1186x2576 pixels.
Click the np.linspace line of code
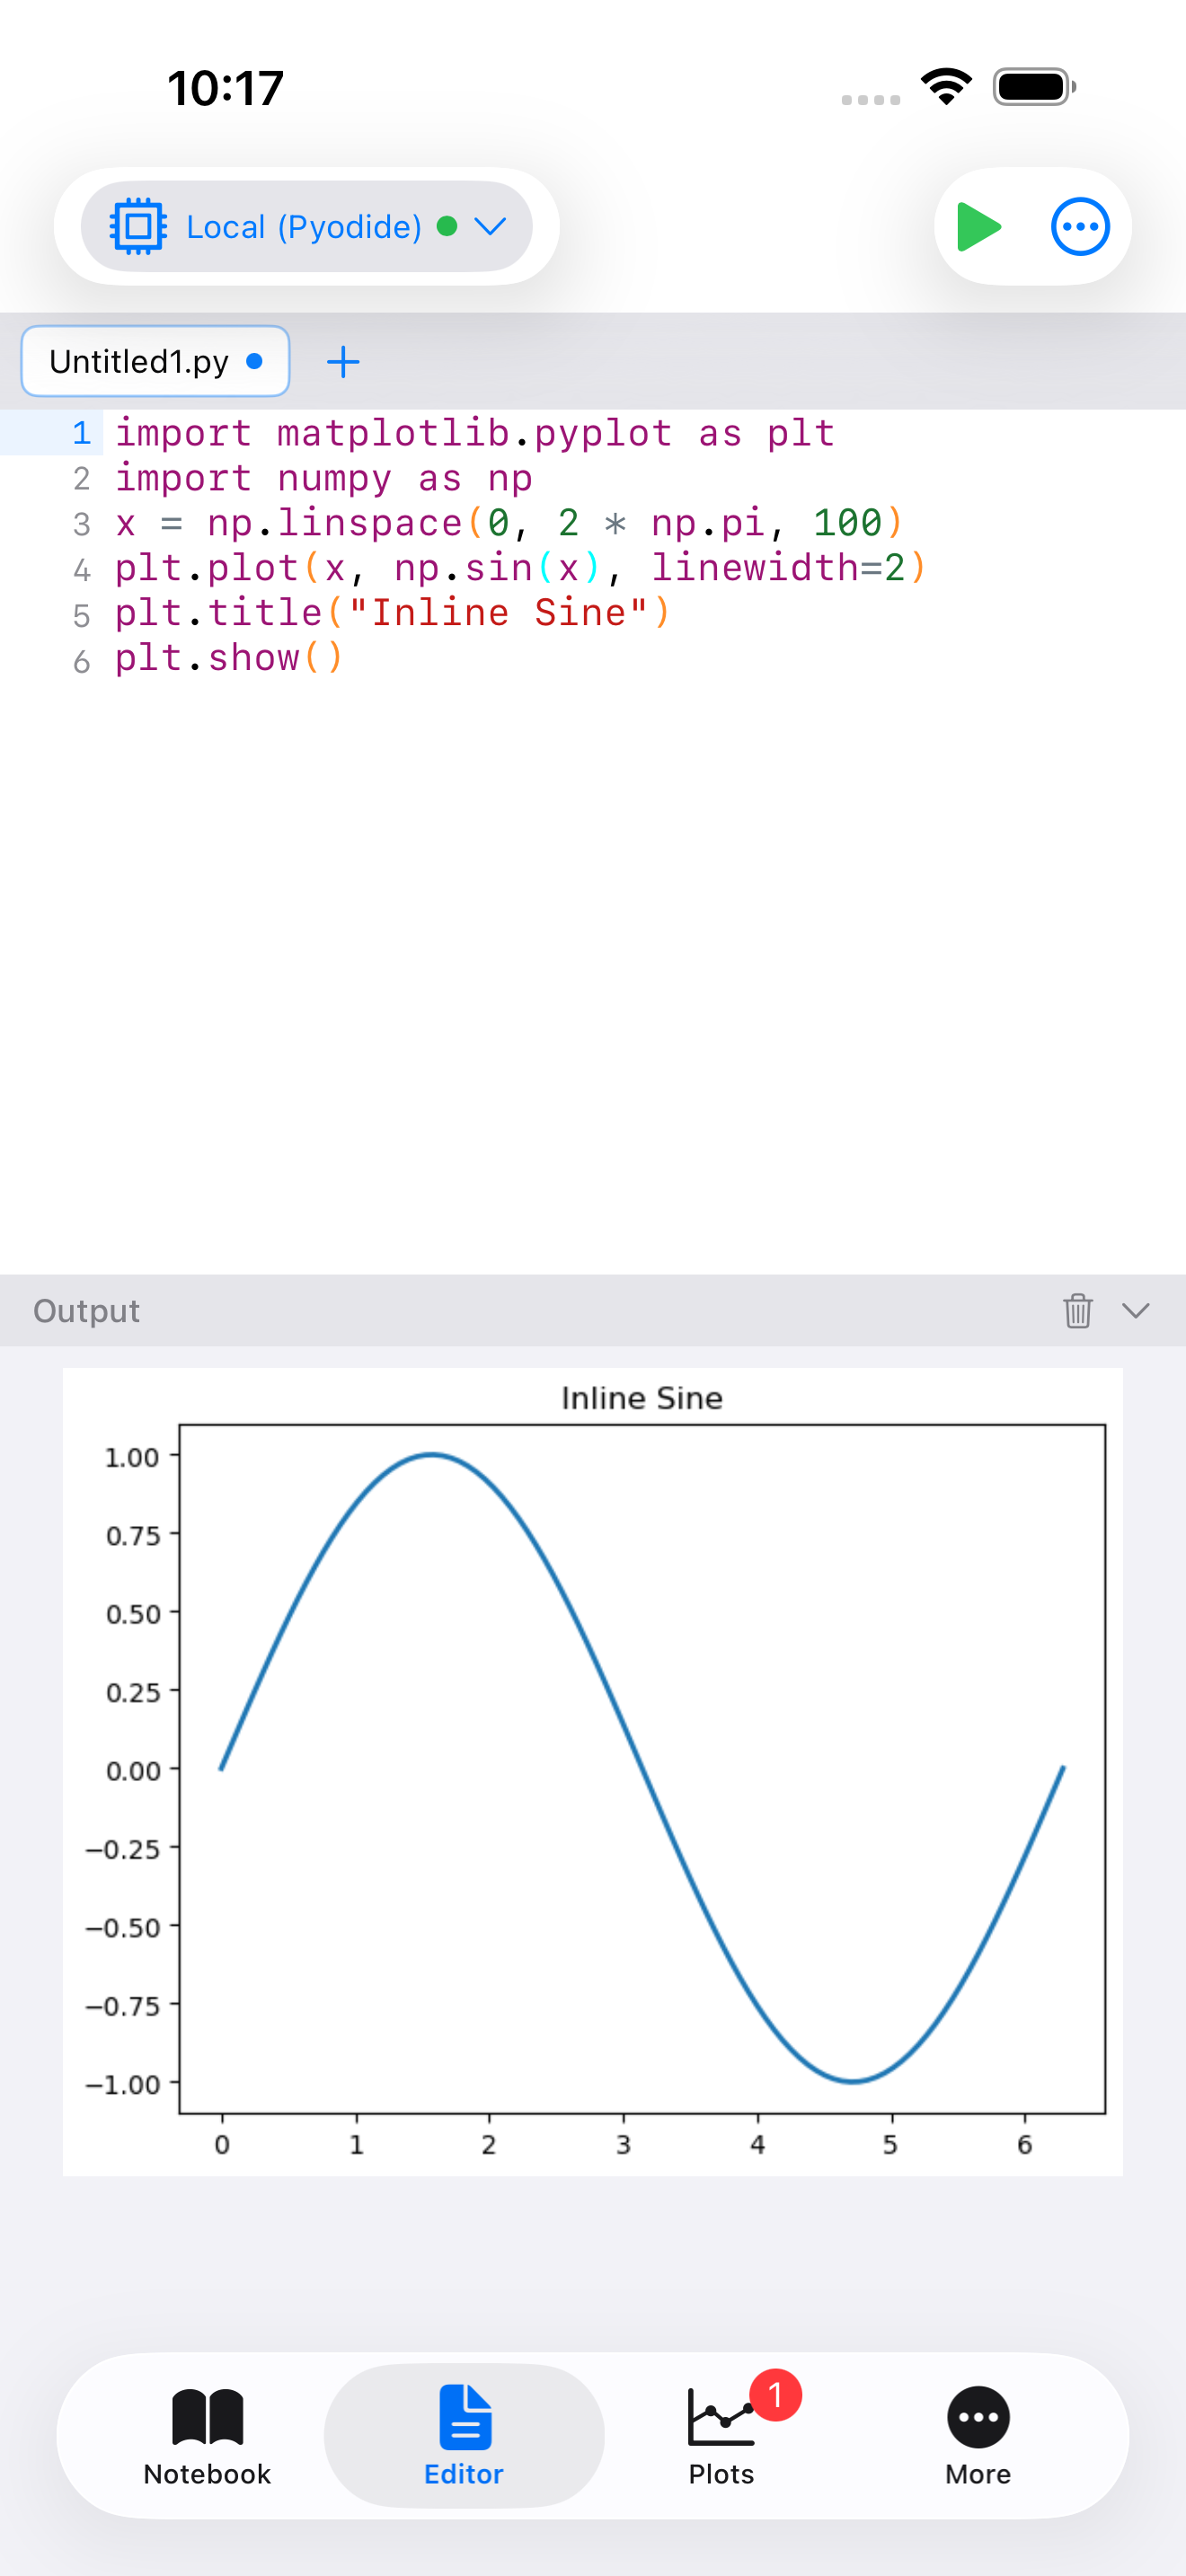(x=509, y=523)
